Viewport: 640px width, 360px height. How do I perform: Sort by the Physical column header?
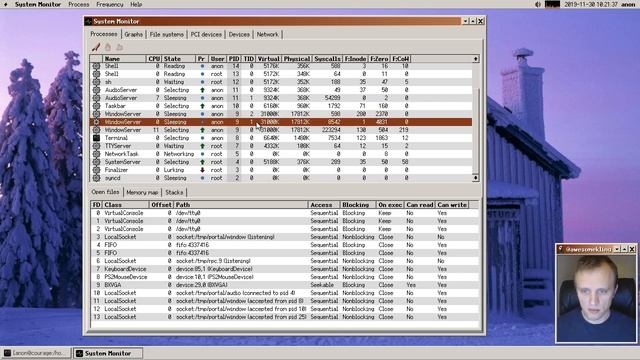click(297, 59)
